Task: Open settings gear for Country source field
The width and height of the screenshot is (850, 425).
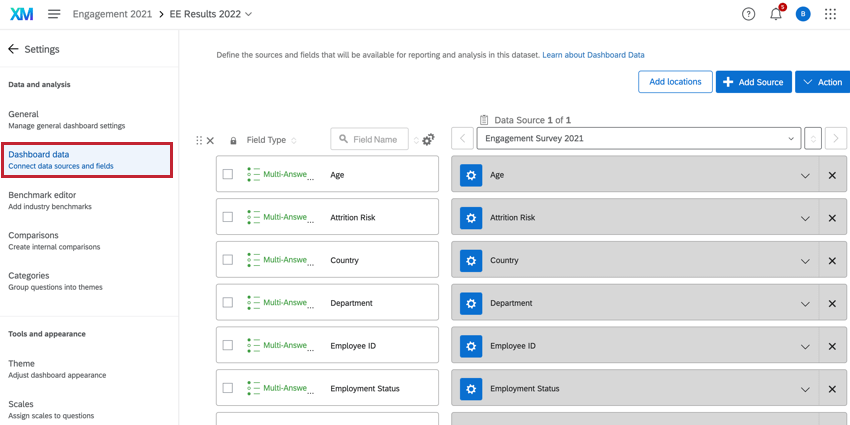Action: (x=470, y=261)
